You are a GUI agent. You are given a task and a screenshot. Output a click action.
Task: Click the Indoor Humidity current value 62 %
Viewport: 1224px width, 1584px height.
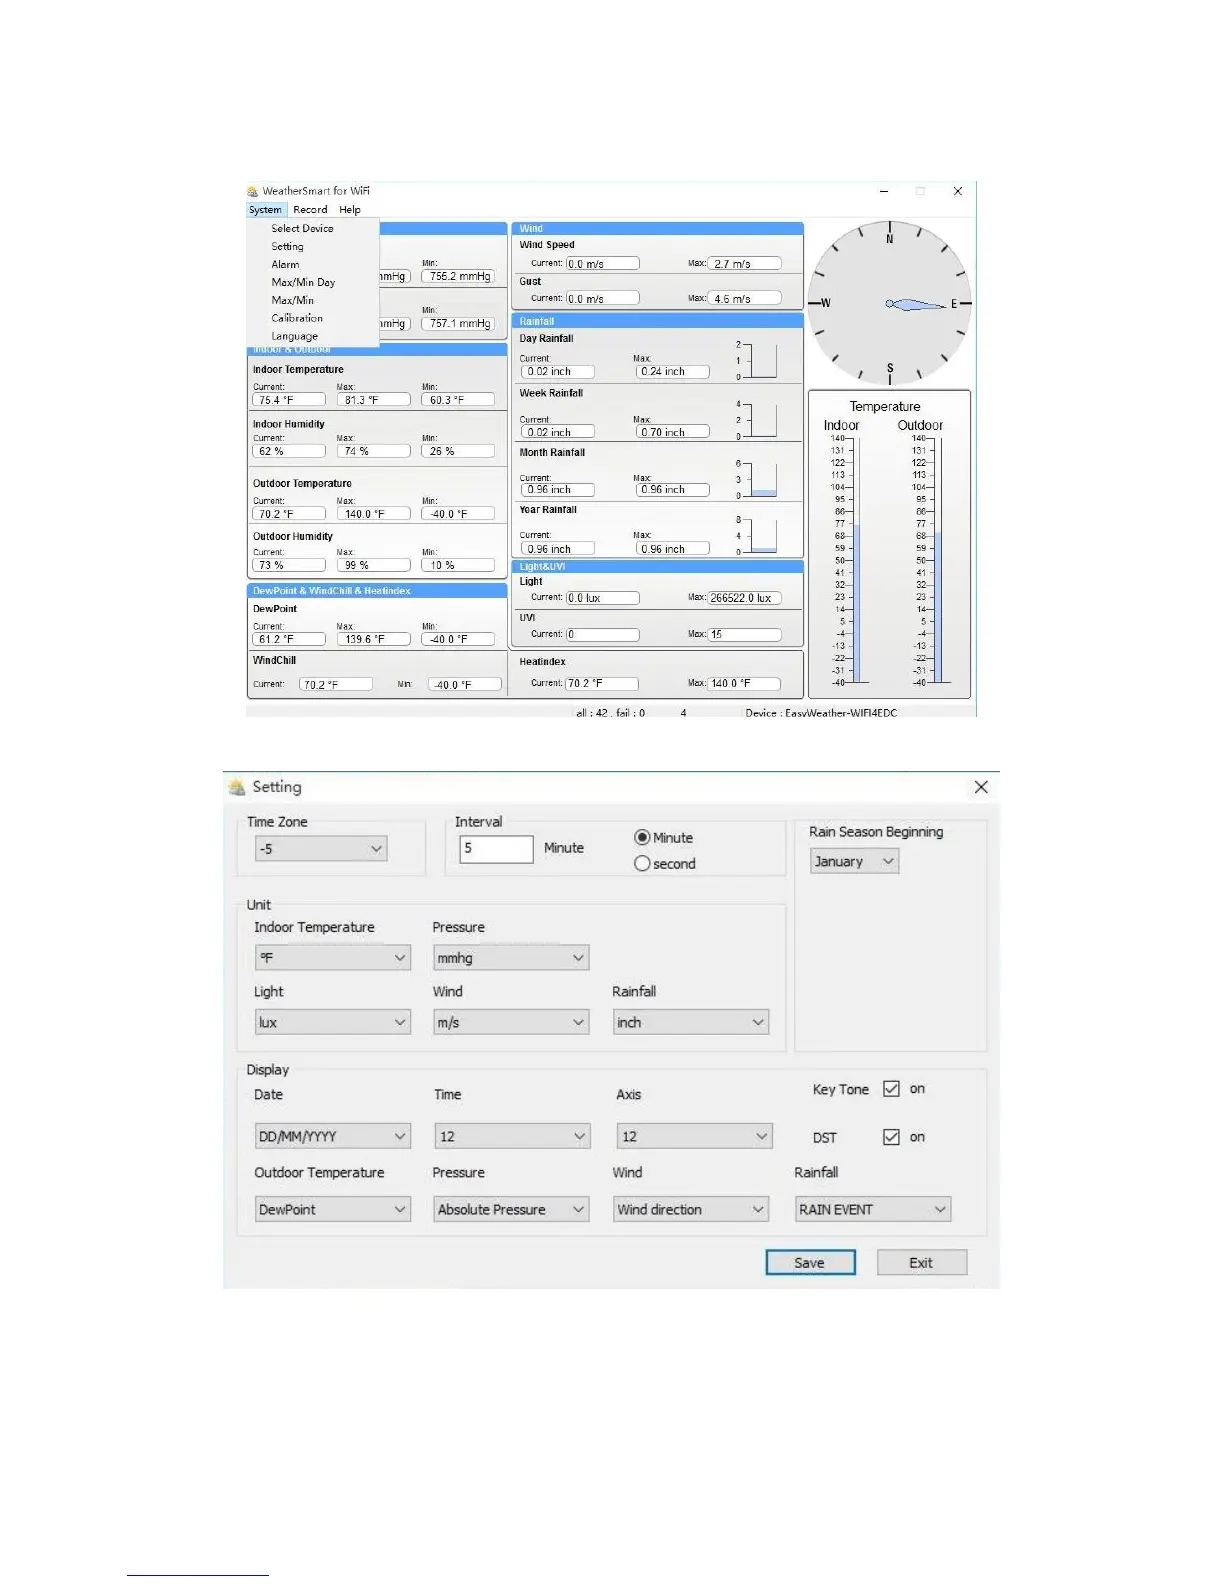[x=289, y=451]
